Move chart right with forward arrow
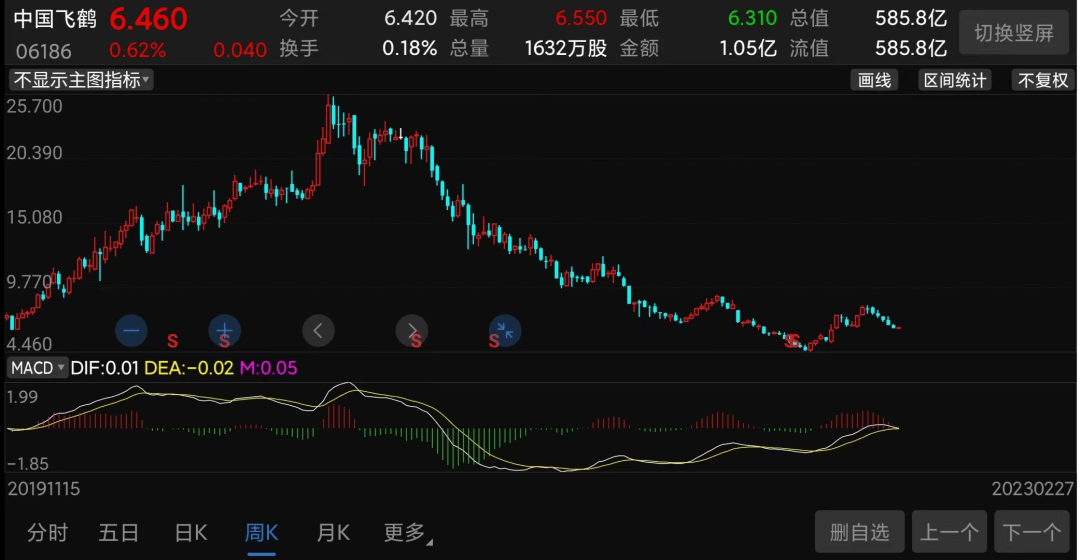1080x560 pixels. 412,331
